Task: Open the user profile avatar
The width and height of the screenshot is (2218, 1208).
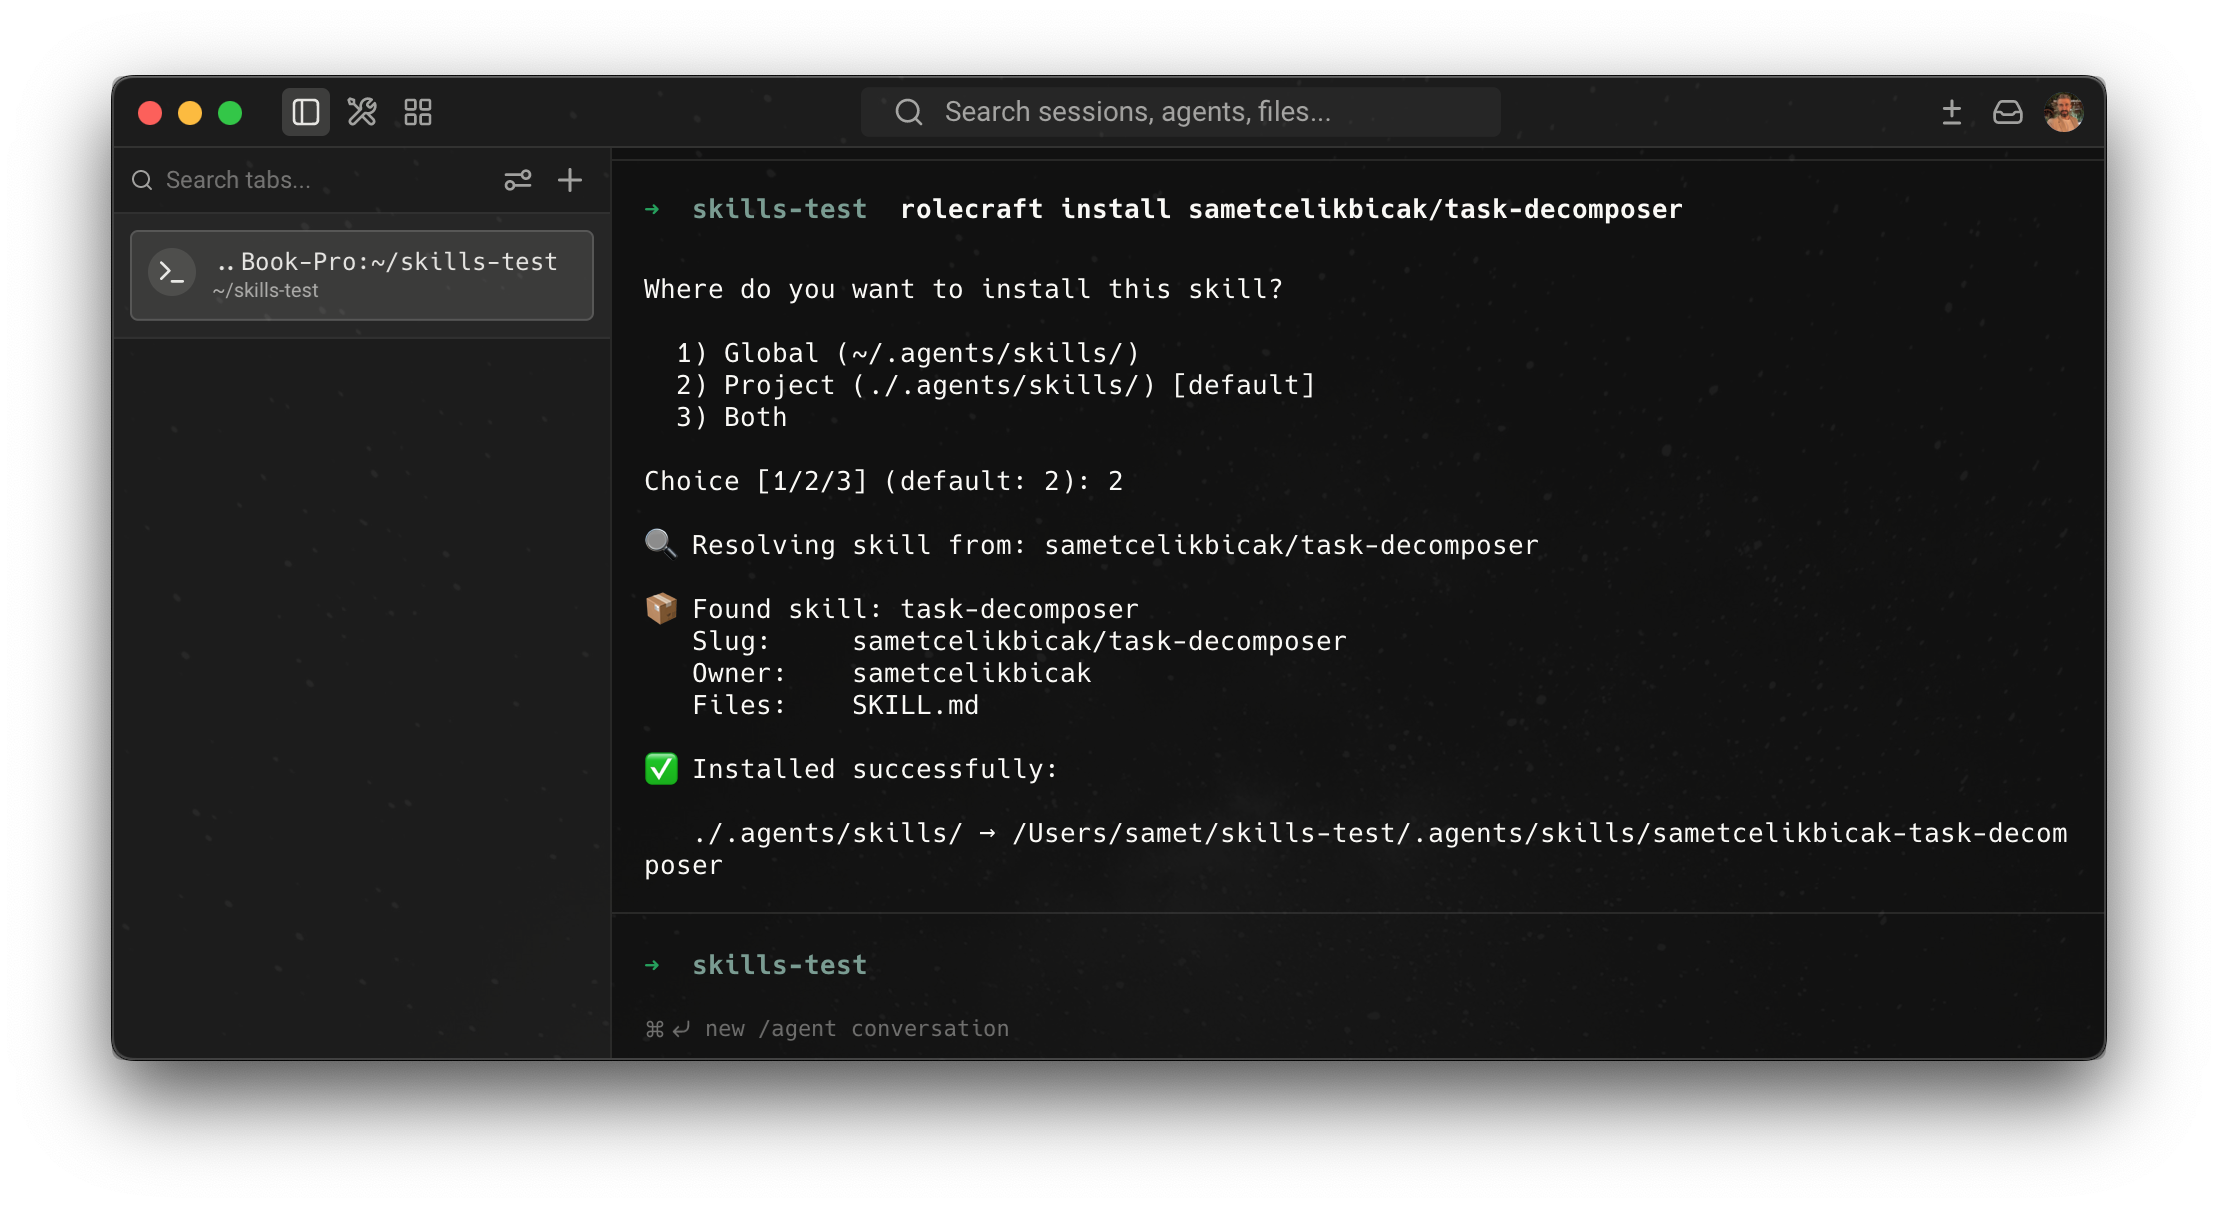Action: coord(2064,112)
